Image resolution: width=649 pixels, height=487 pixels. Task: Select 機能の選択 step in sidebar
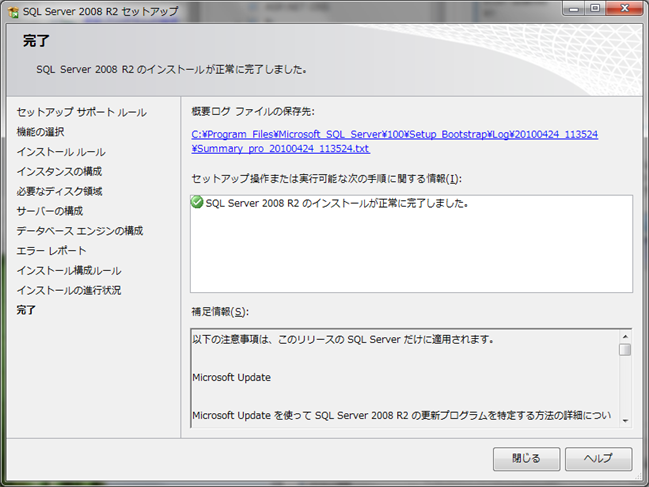41,132
